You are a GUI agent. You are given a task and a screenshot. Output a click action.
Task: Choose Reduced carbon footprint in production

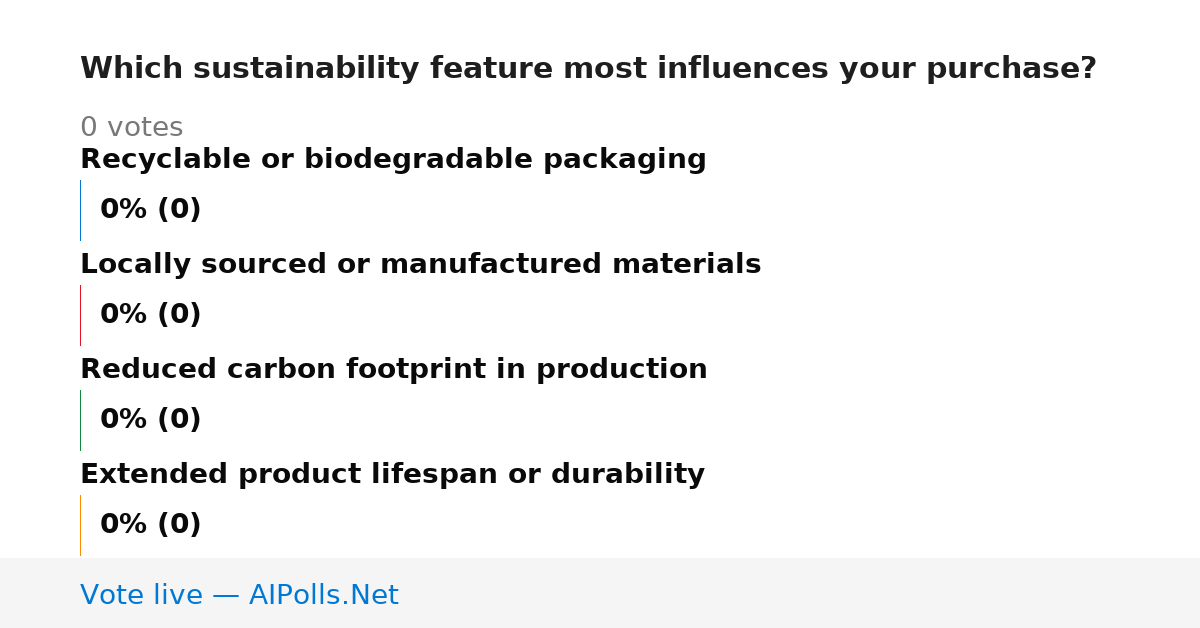(393, 370)
